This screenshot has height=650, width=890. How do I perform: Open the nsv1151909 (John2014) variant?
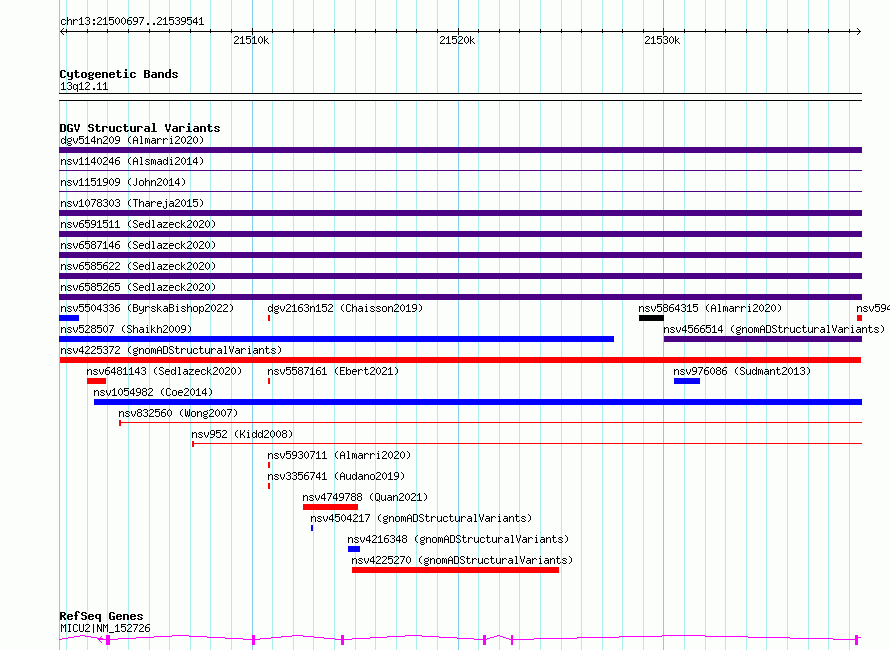click(123, 182)
